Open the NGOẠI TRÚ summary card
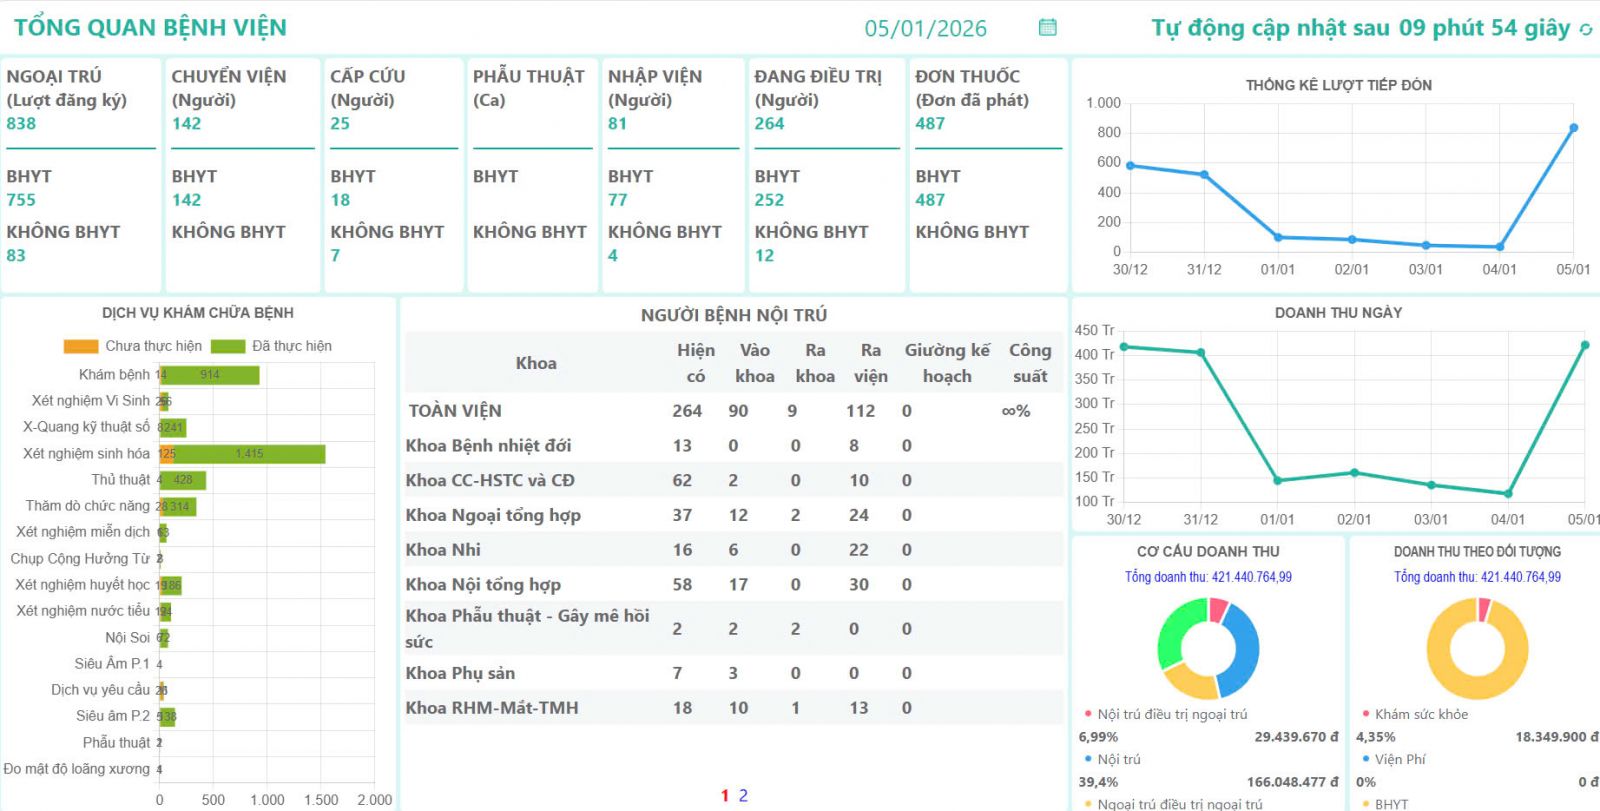1600x811 pixels. [x=81, y=175]
